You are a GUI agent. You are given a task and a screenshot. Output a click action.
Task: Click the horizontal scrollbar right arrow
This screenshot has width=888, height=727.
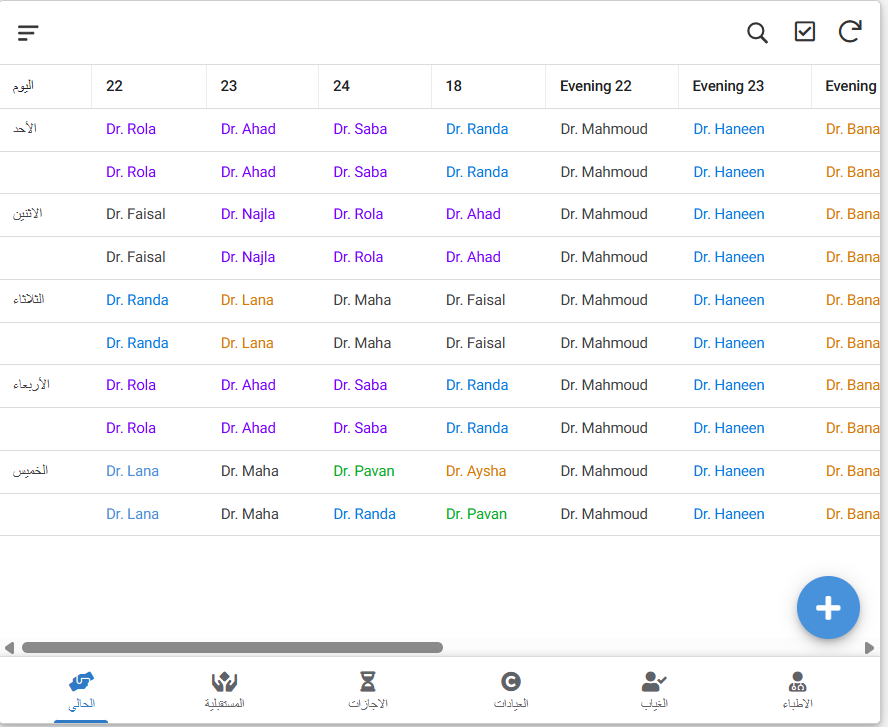pos(870,648)
